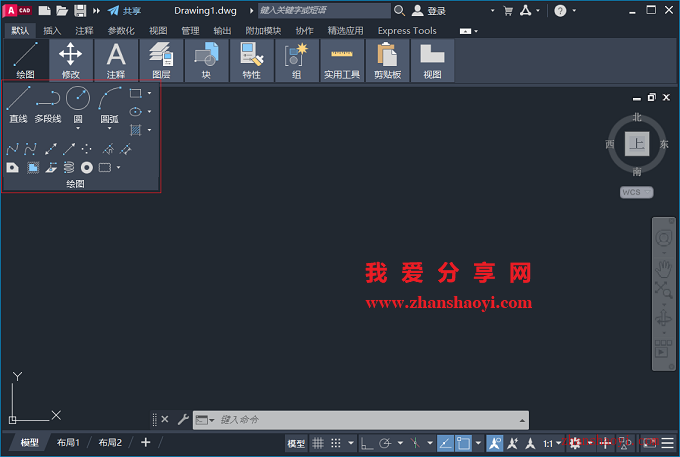Open the 实用工具 ribbon panel button
The height and width of the screenshot is (457, 680).
342,60
